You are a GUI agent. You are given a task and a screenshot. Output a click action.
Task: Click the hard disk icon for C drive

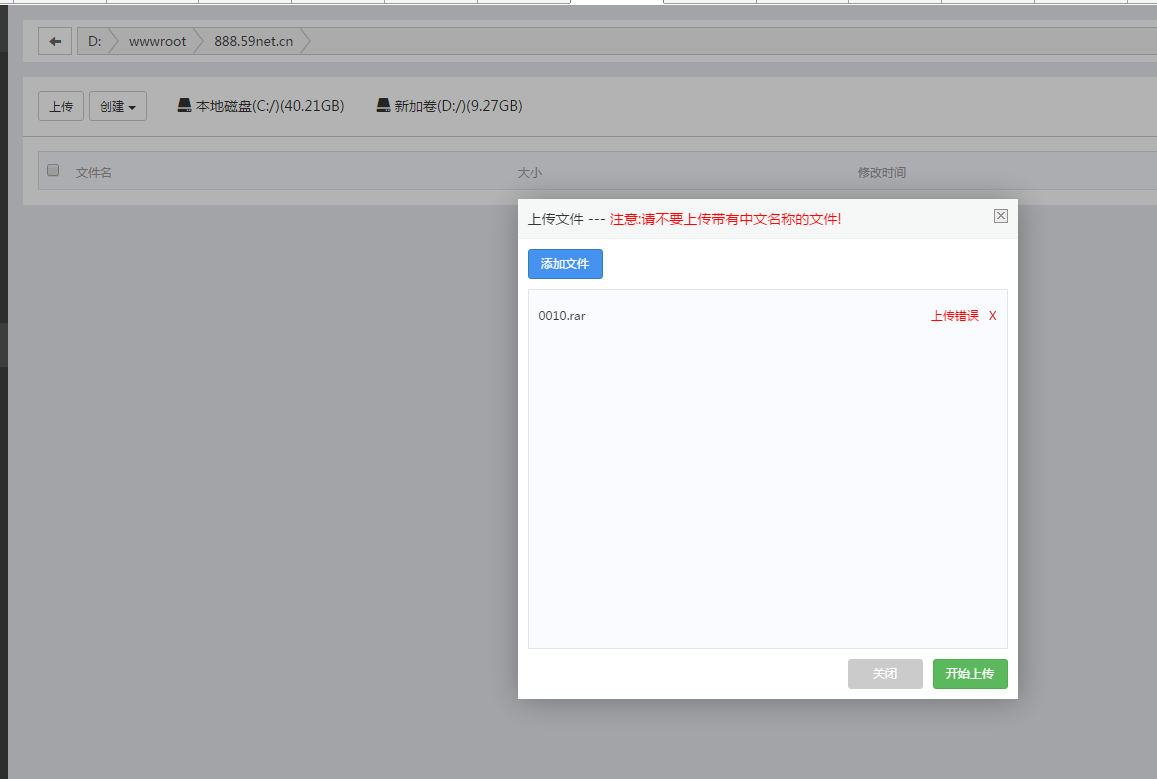(184, 105)
